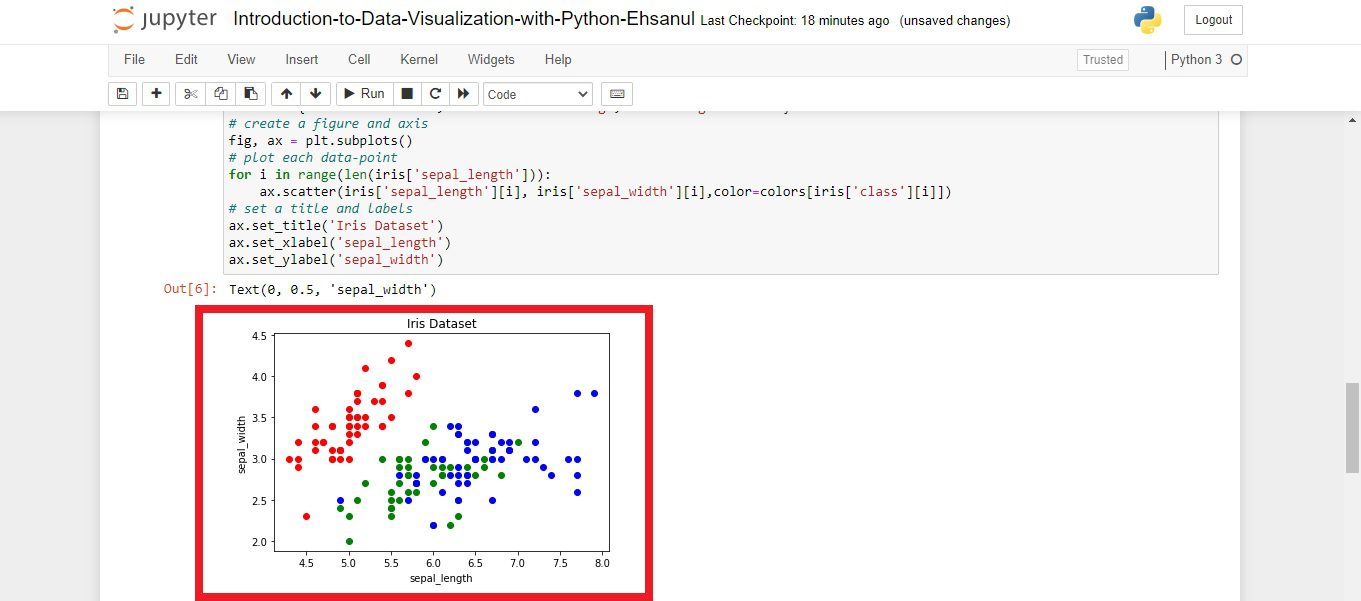Cut the selected cell using the scissors icon

(x=189, y=93)
